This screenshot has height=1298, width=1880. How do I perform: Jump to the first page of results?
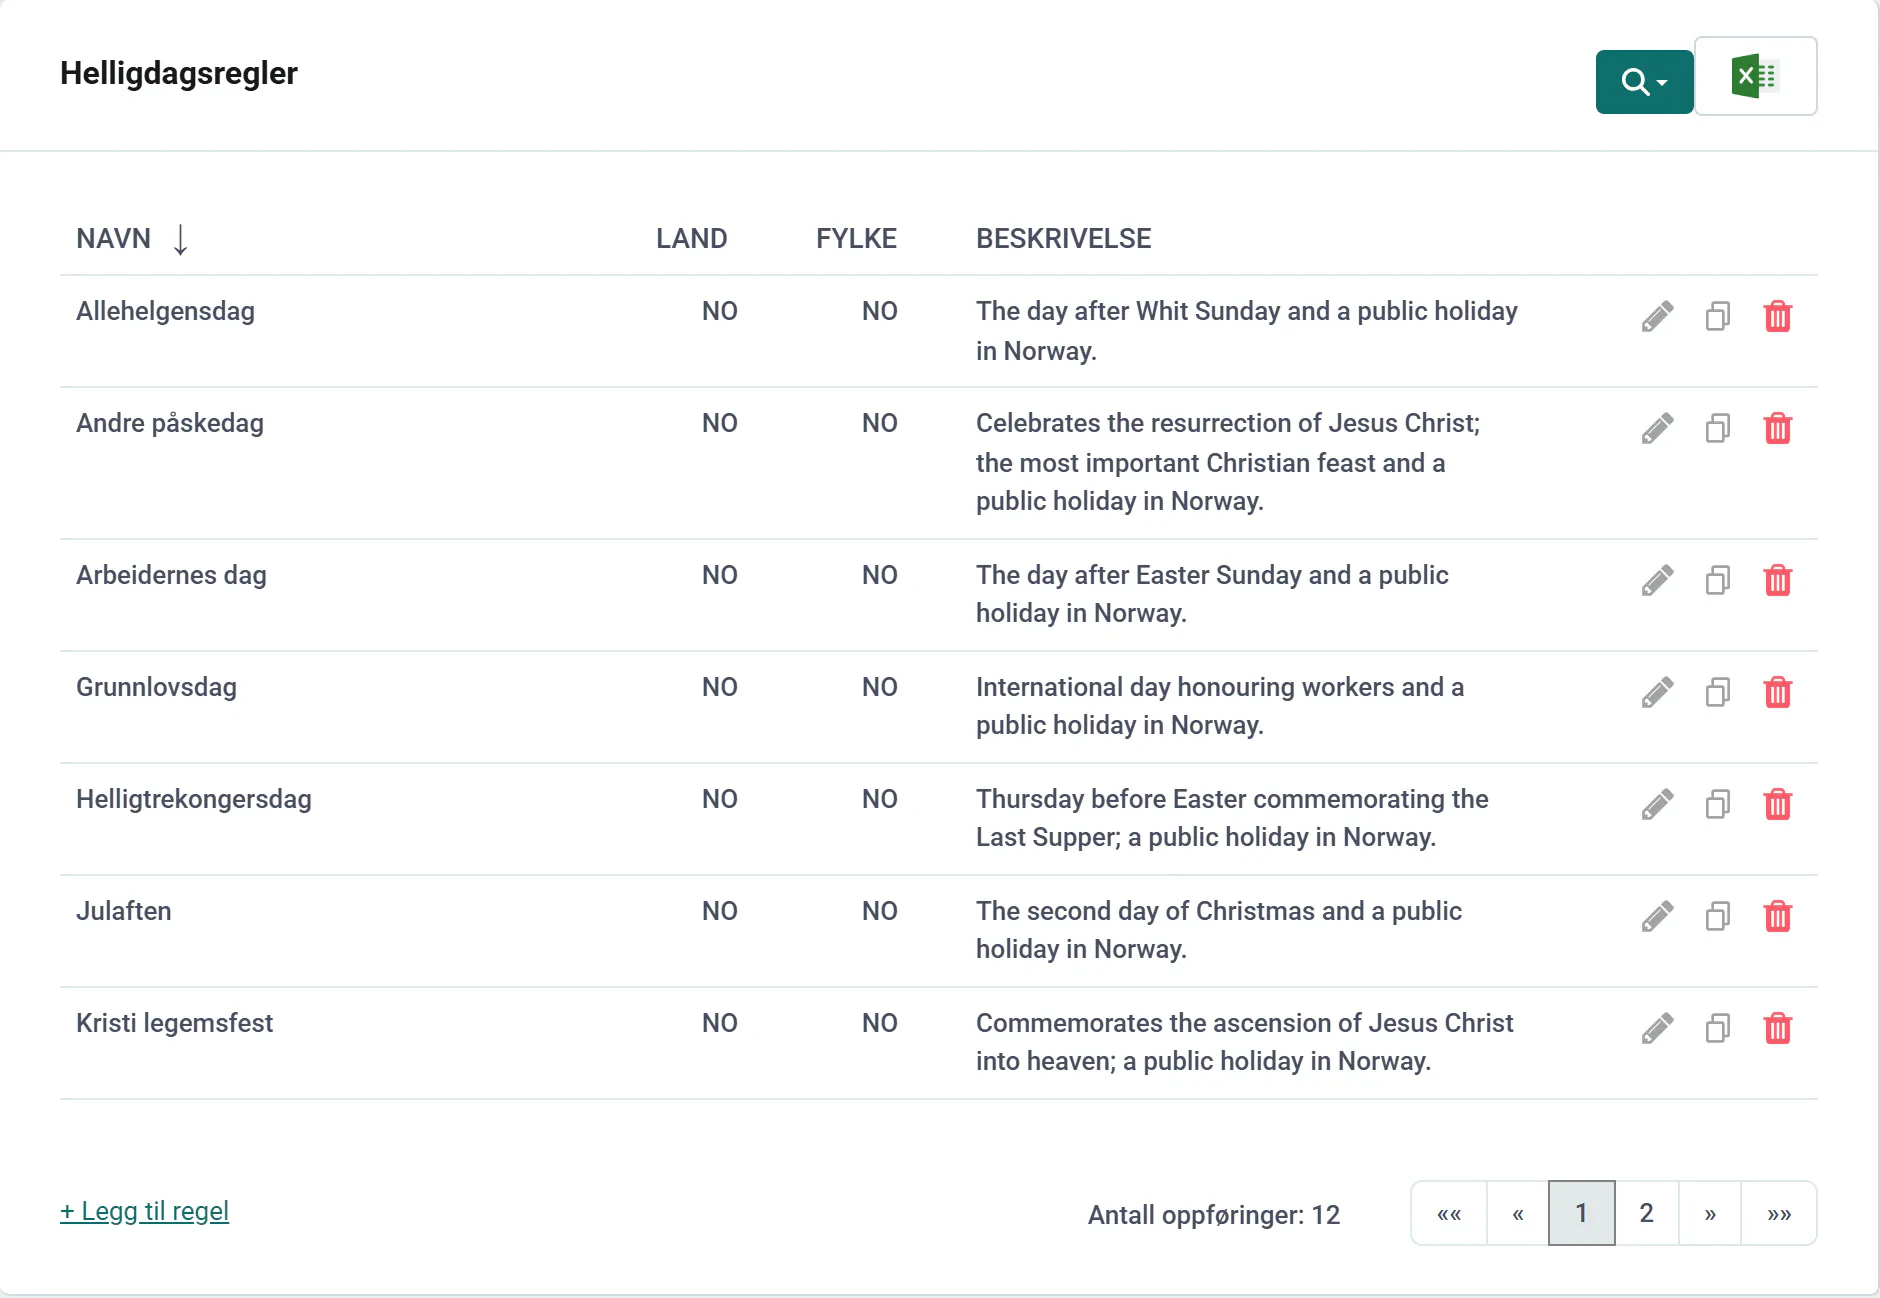(x=1449, y=1213)
